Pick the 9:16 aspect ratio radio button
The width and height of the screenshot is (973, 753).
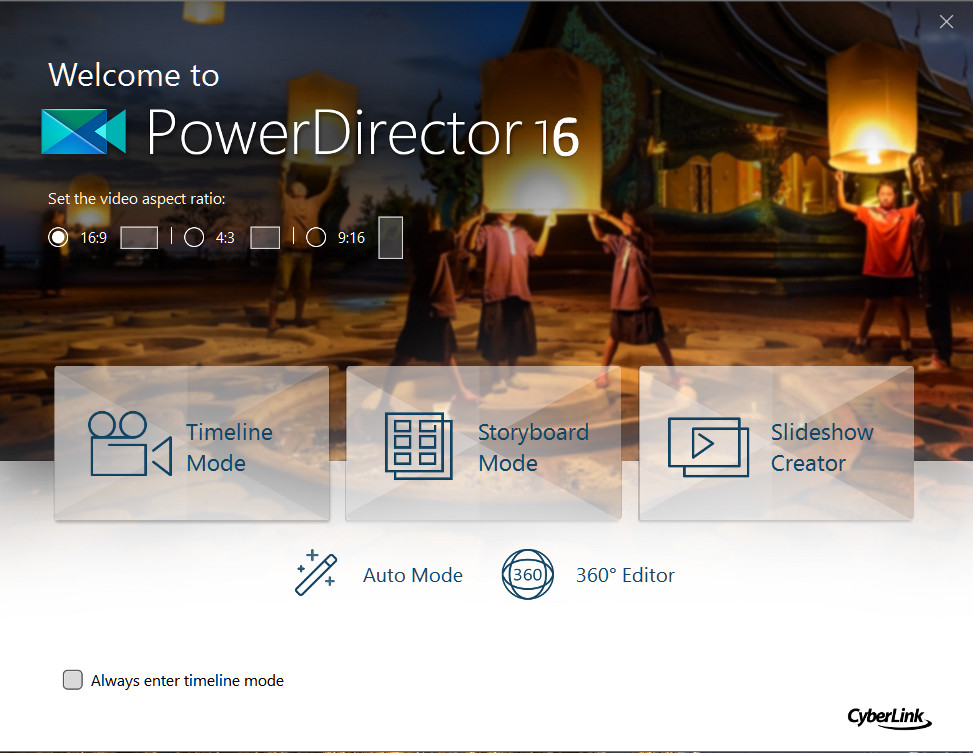316,237
